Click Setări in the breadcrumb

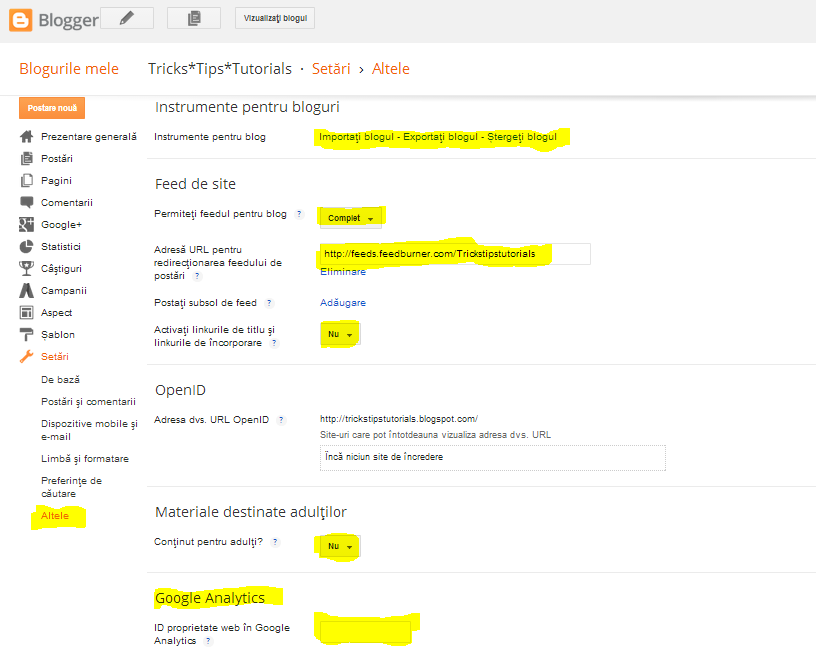tap(331, 69)
